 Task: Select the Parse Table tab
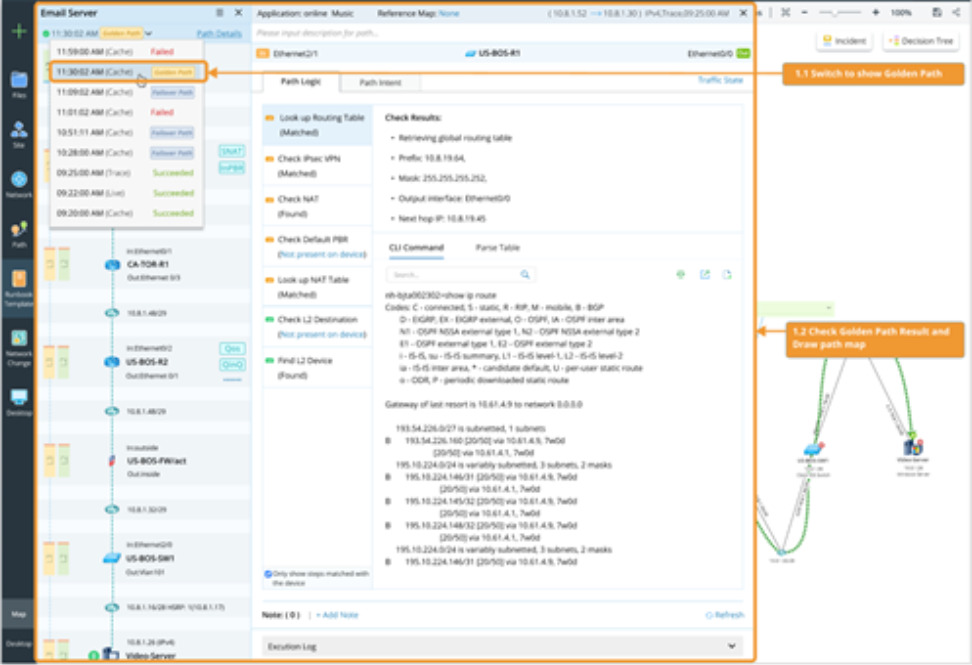[x=498, y=248]
